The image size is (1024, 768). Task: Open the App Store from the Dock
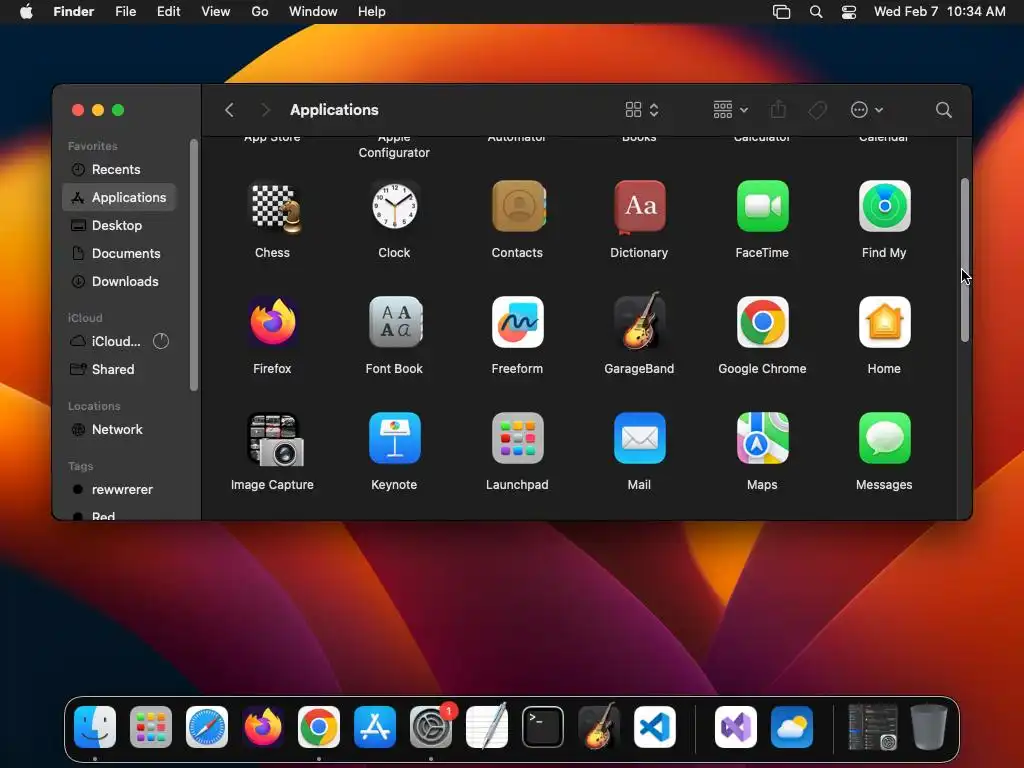[375, 727]
